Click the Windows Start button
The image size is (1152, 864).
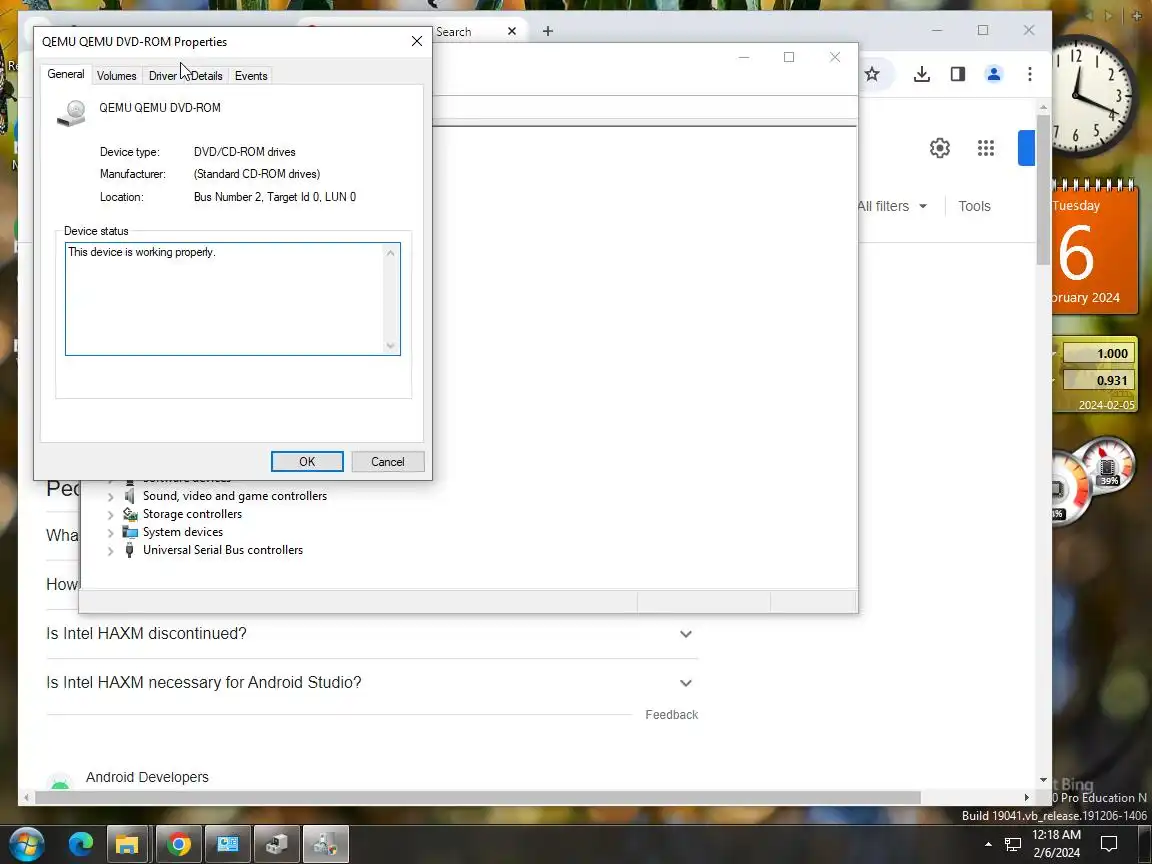pyautogui.click(x=26, y=844)
